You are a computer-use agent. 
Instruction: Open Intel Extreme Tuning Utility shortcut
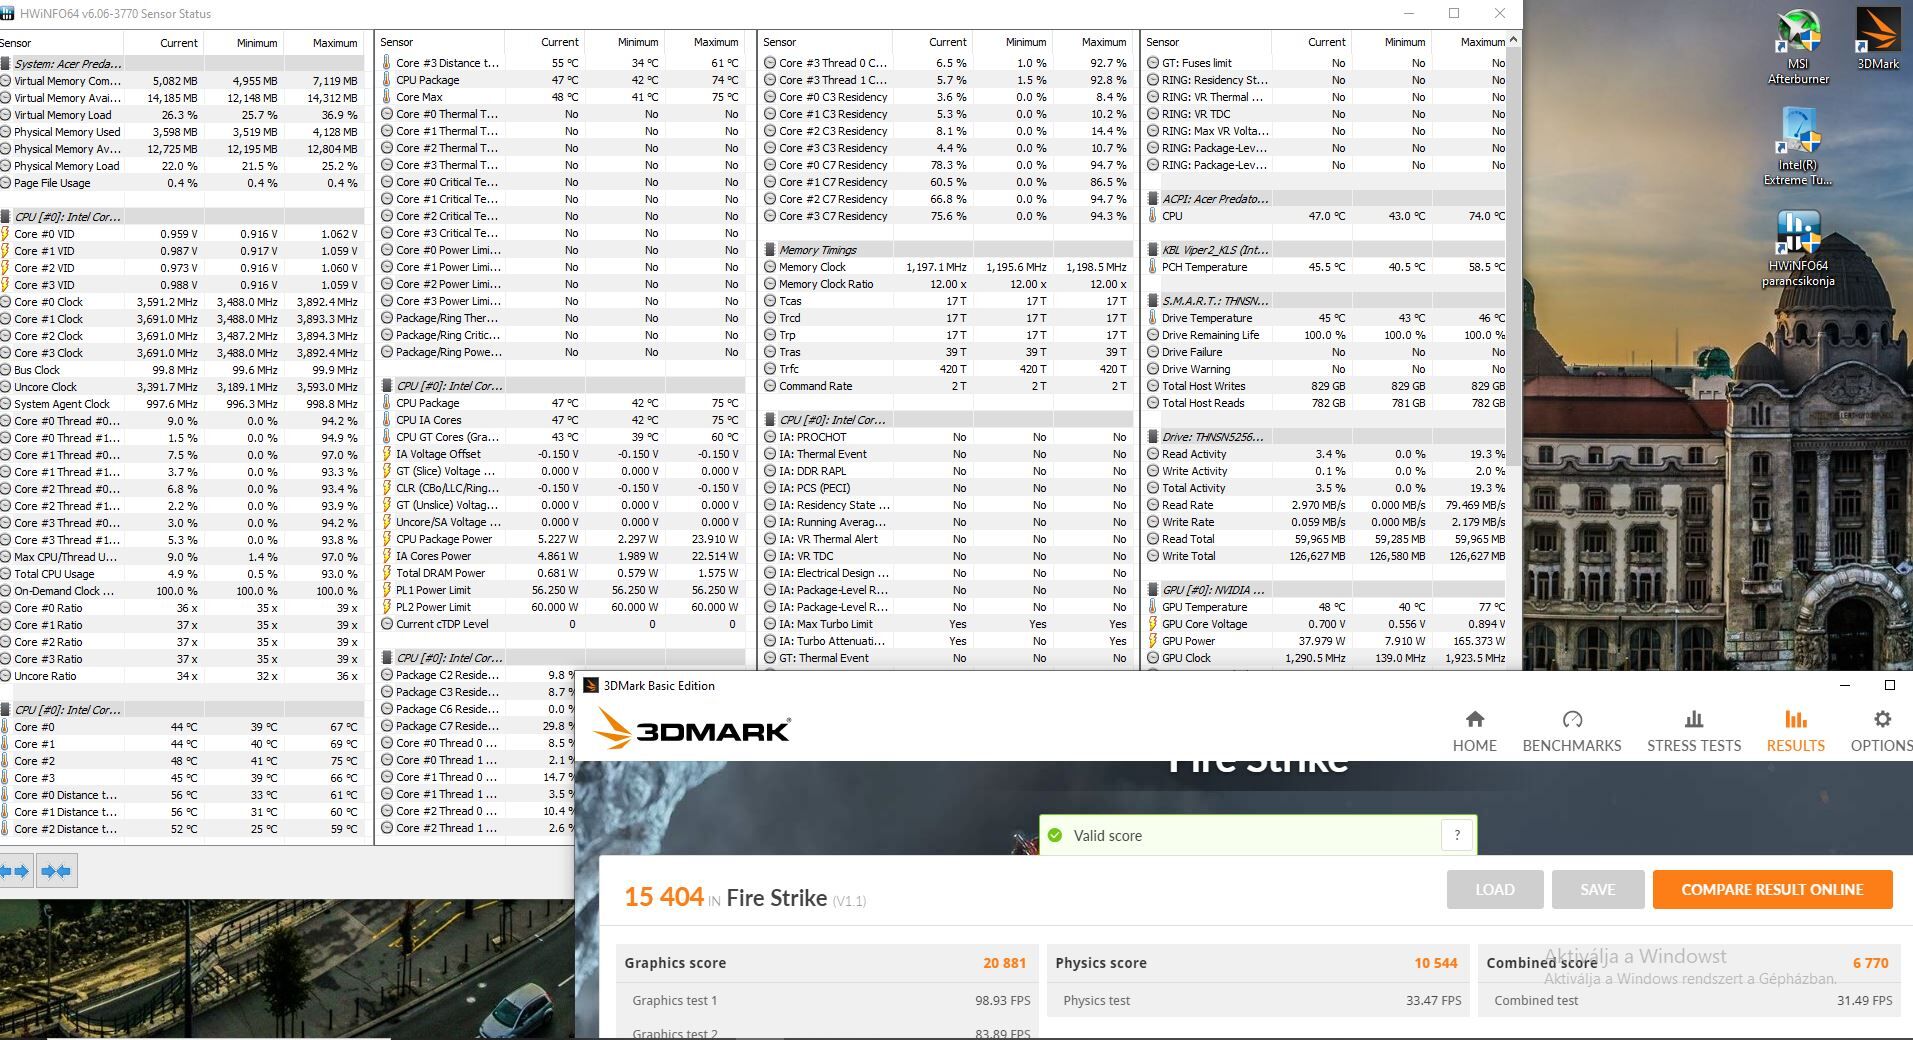(1798, 147)
